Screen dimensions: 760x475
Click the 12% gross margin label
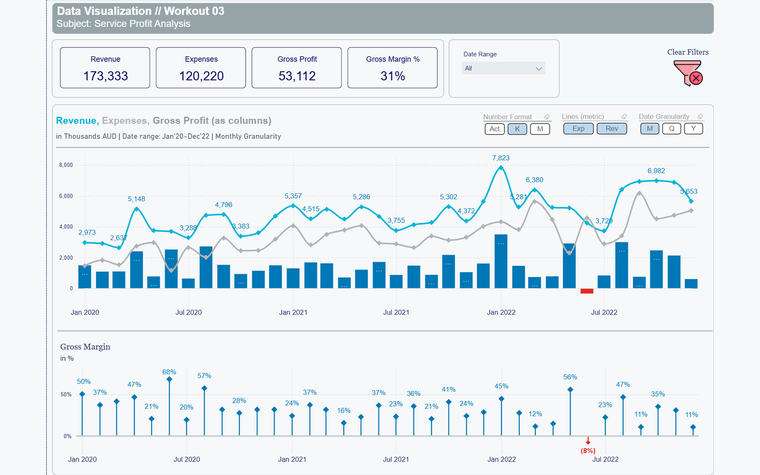535,414
